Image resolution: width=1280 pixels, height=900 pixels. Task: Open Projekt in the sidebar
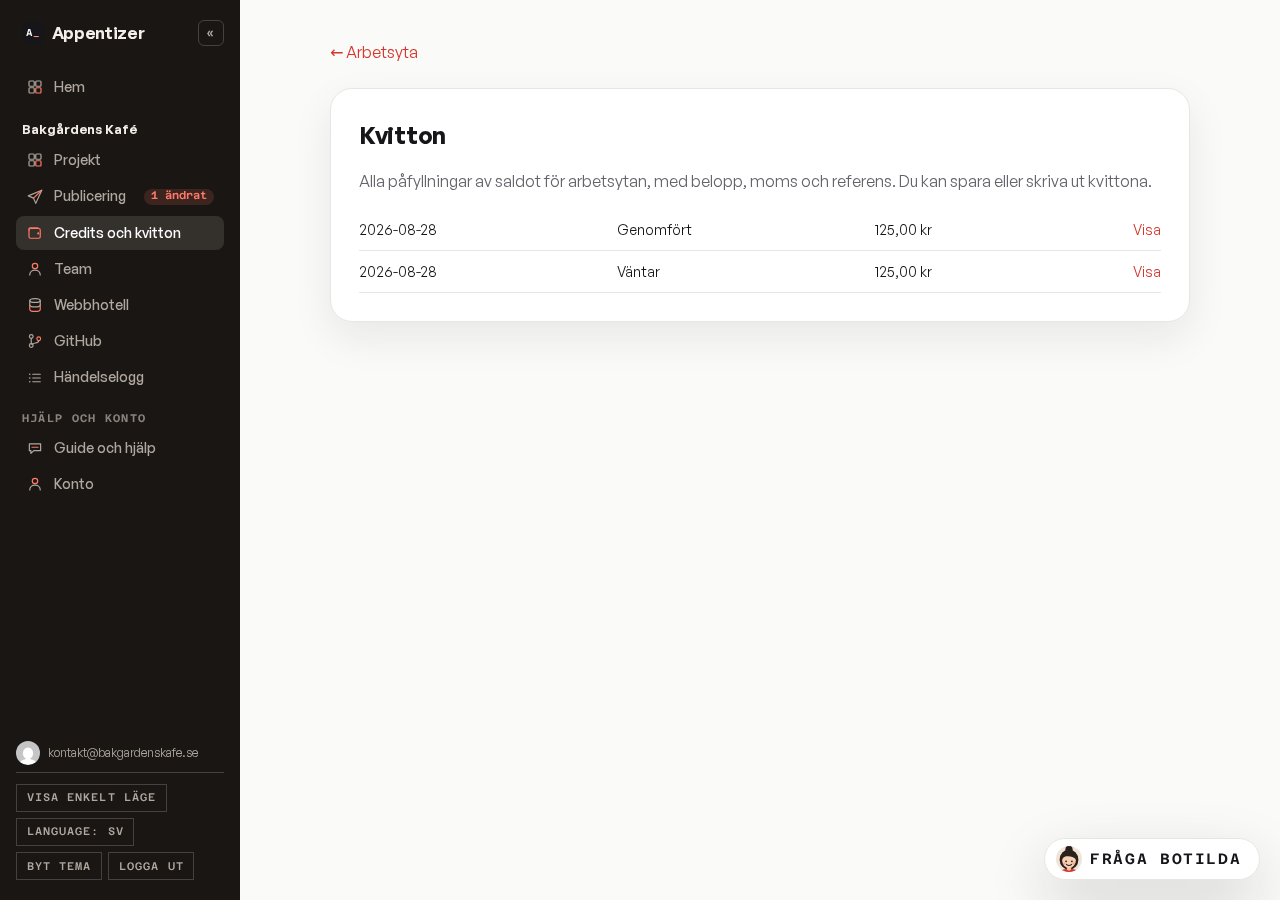120,160
